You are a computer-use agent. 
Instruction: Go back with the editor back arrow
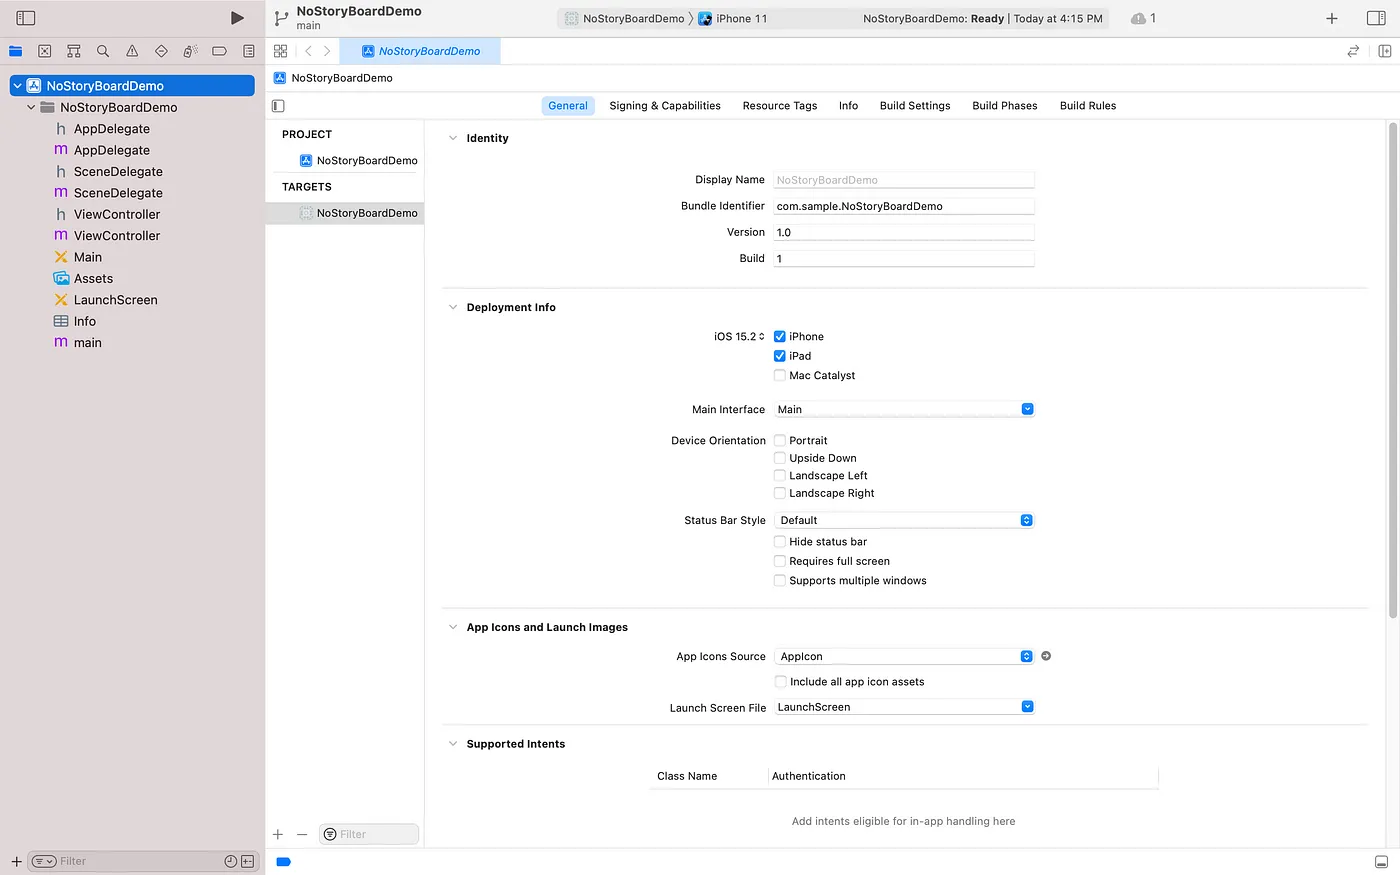click(x=308, y=51)
